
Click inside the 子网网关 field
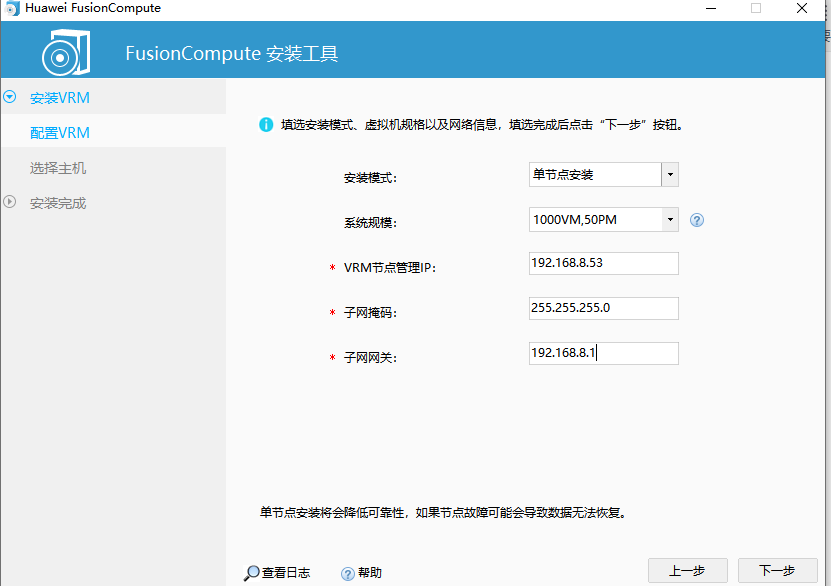(x=603, y=353)
